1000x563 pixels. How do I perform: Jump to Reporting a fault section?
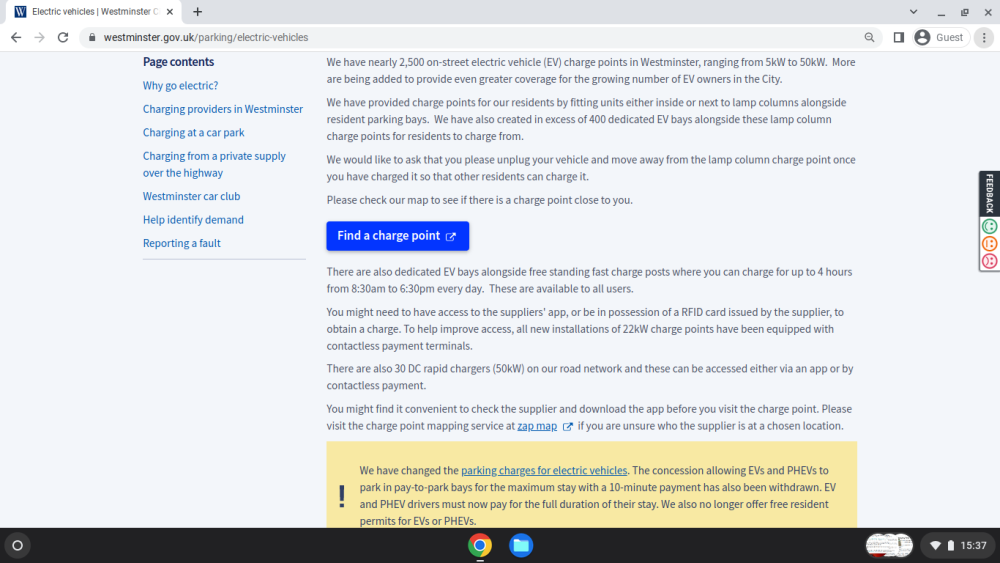(x=182, y=244)
